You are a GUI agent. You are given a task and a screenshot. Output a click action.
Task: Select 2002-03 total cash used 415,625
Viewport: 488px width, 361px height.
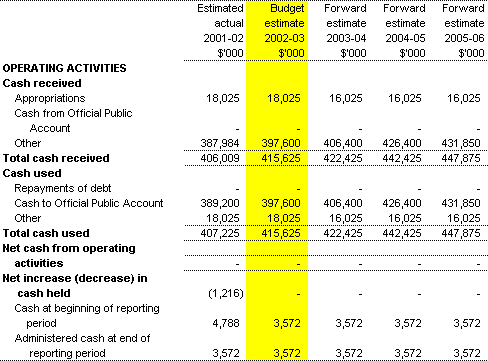[281, 233]
